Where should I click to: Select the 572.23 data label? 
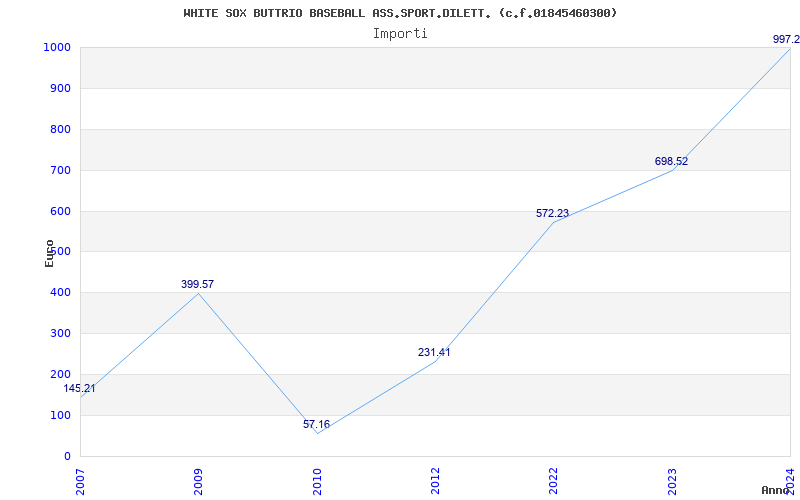click(553, 213)
